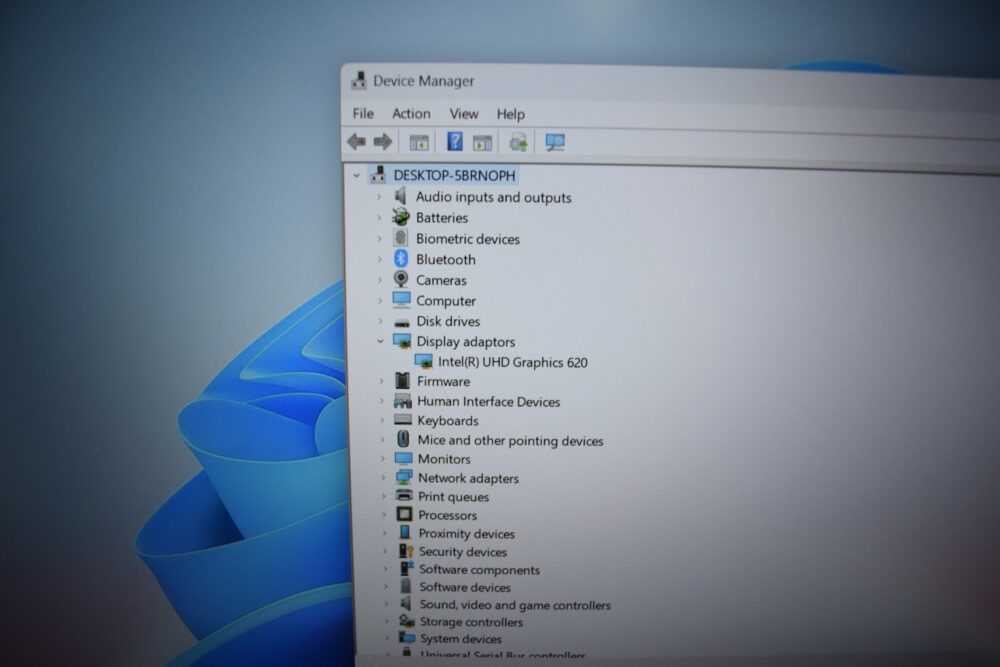Select the Software devices label
Image resolution: width=1000 pixels, height=667 pixels.
465,587
